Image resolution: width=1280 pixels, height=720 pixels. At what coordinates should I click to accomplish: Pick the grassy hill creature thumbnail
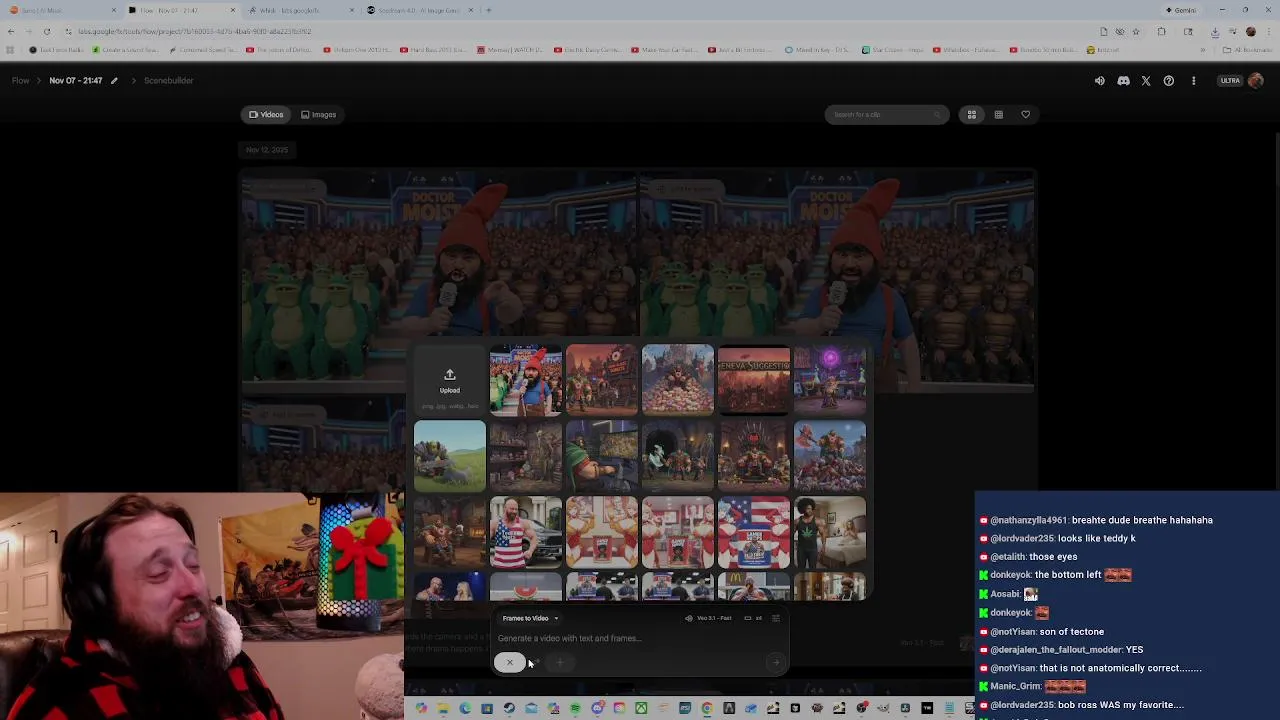click(450, 456)
